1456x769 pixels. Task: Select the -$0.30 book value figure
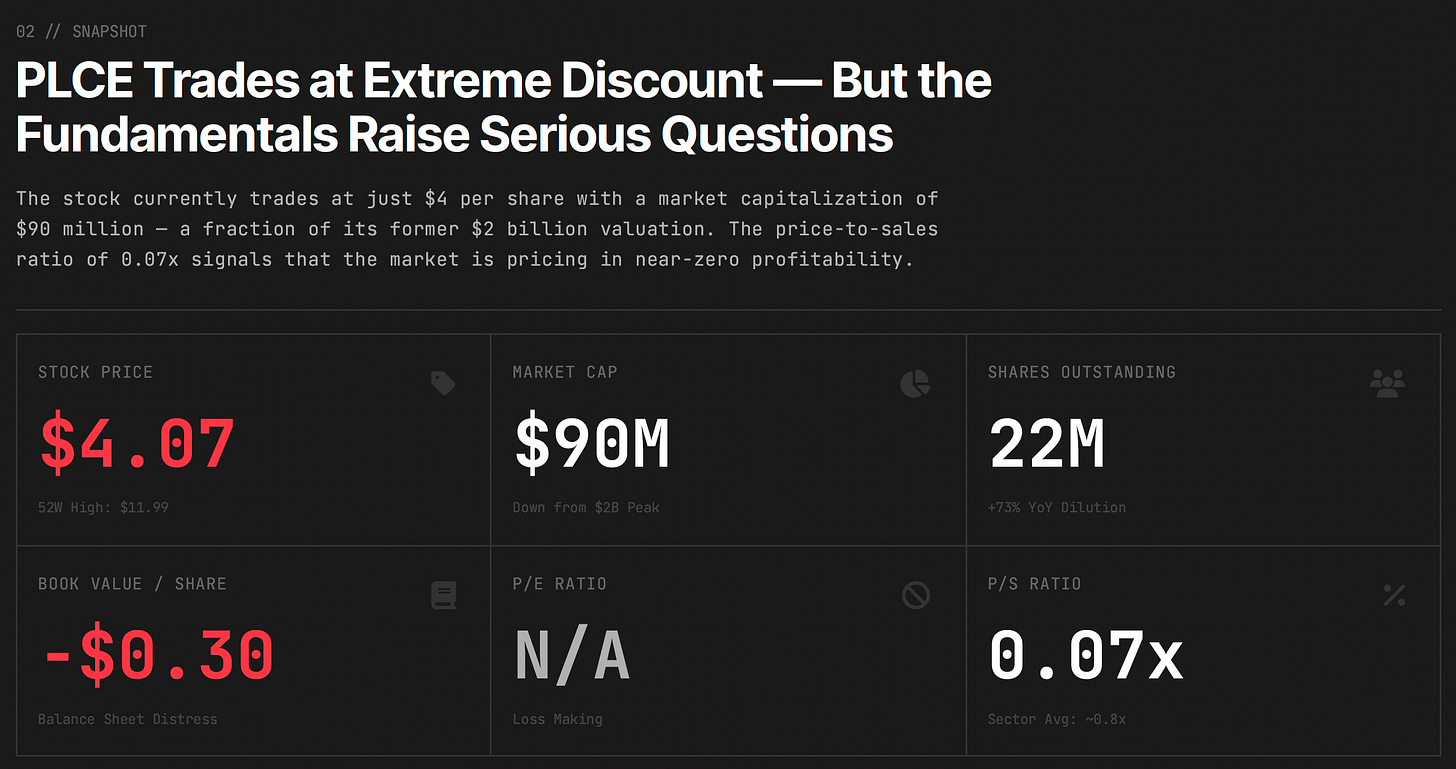point(157,656)
